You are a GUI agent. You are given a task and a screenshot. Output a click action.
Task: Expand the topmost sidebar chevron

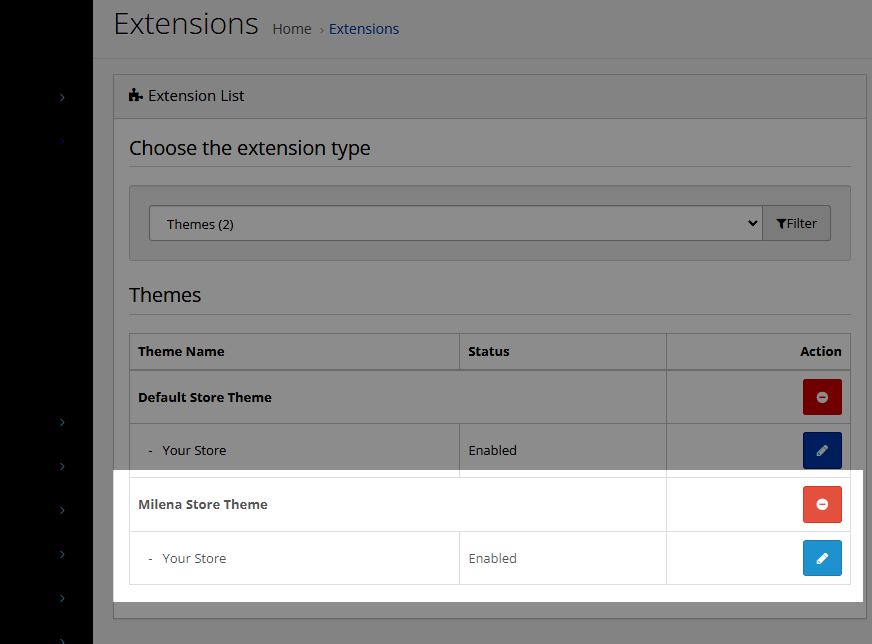coord(62,97)
